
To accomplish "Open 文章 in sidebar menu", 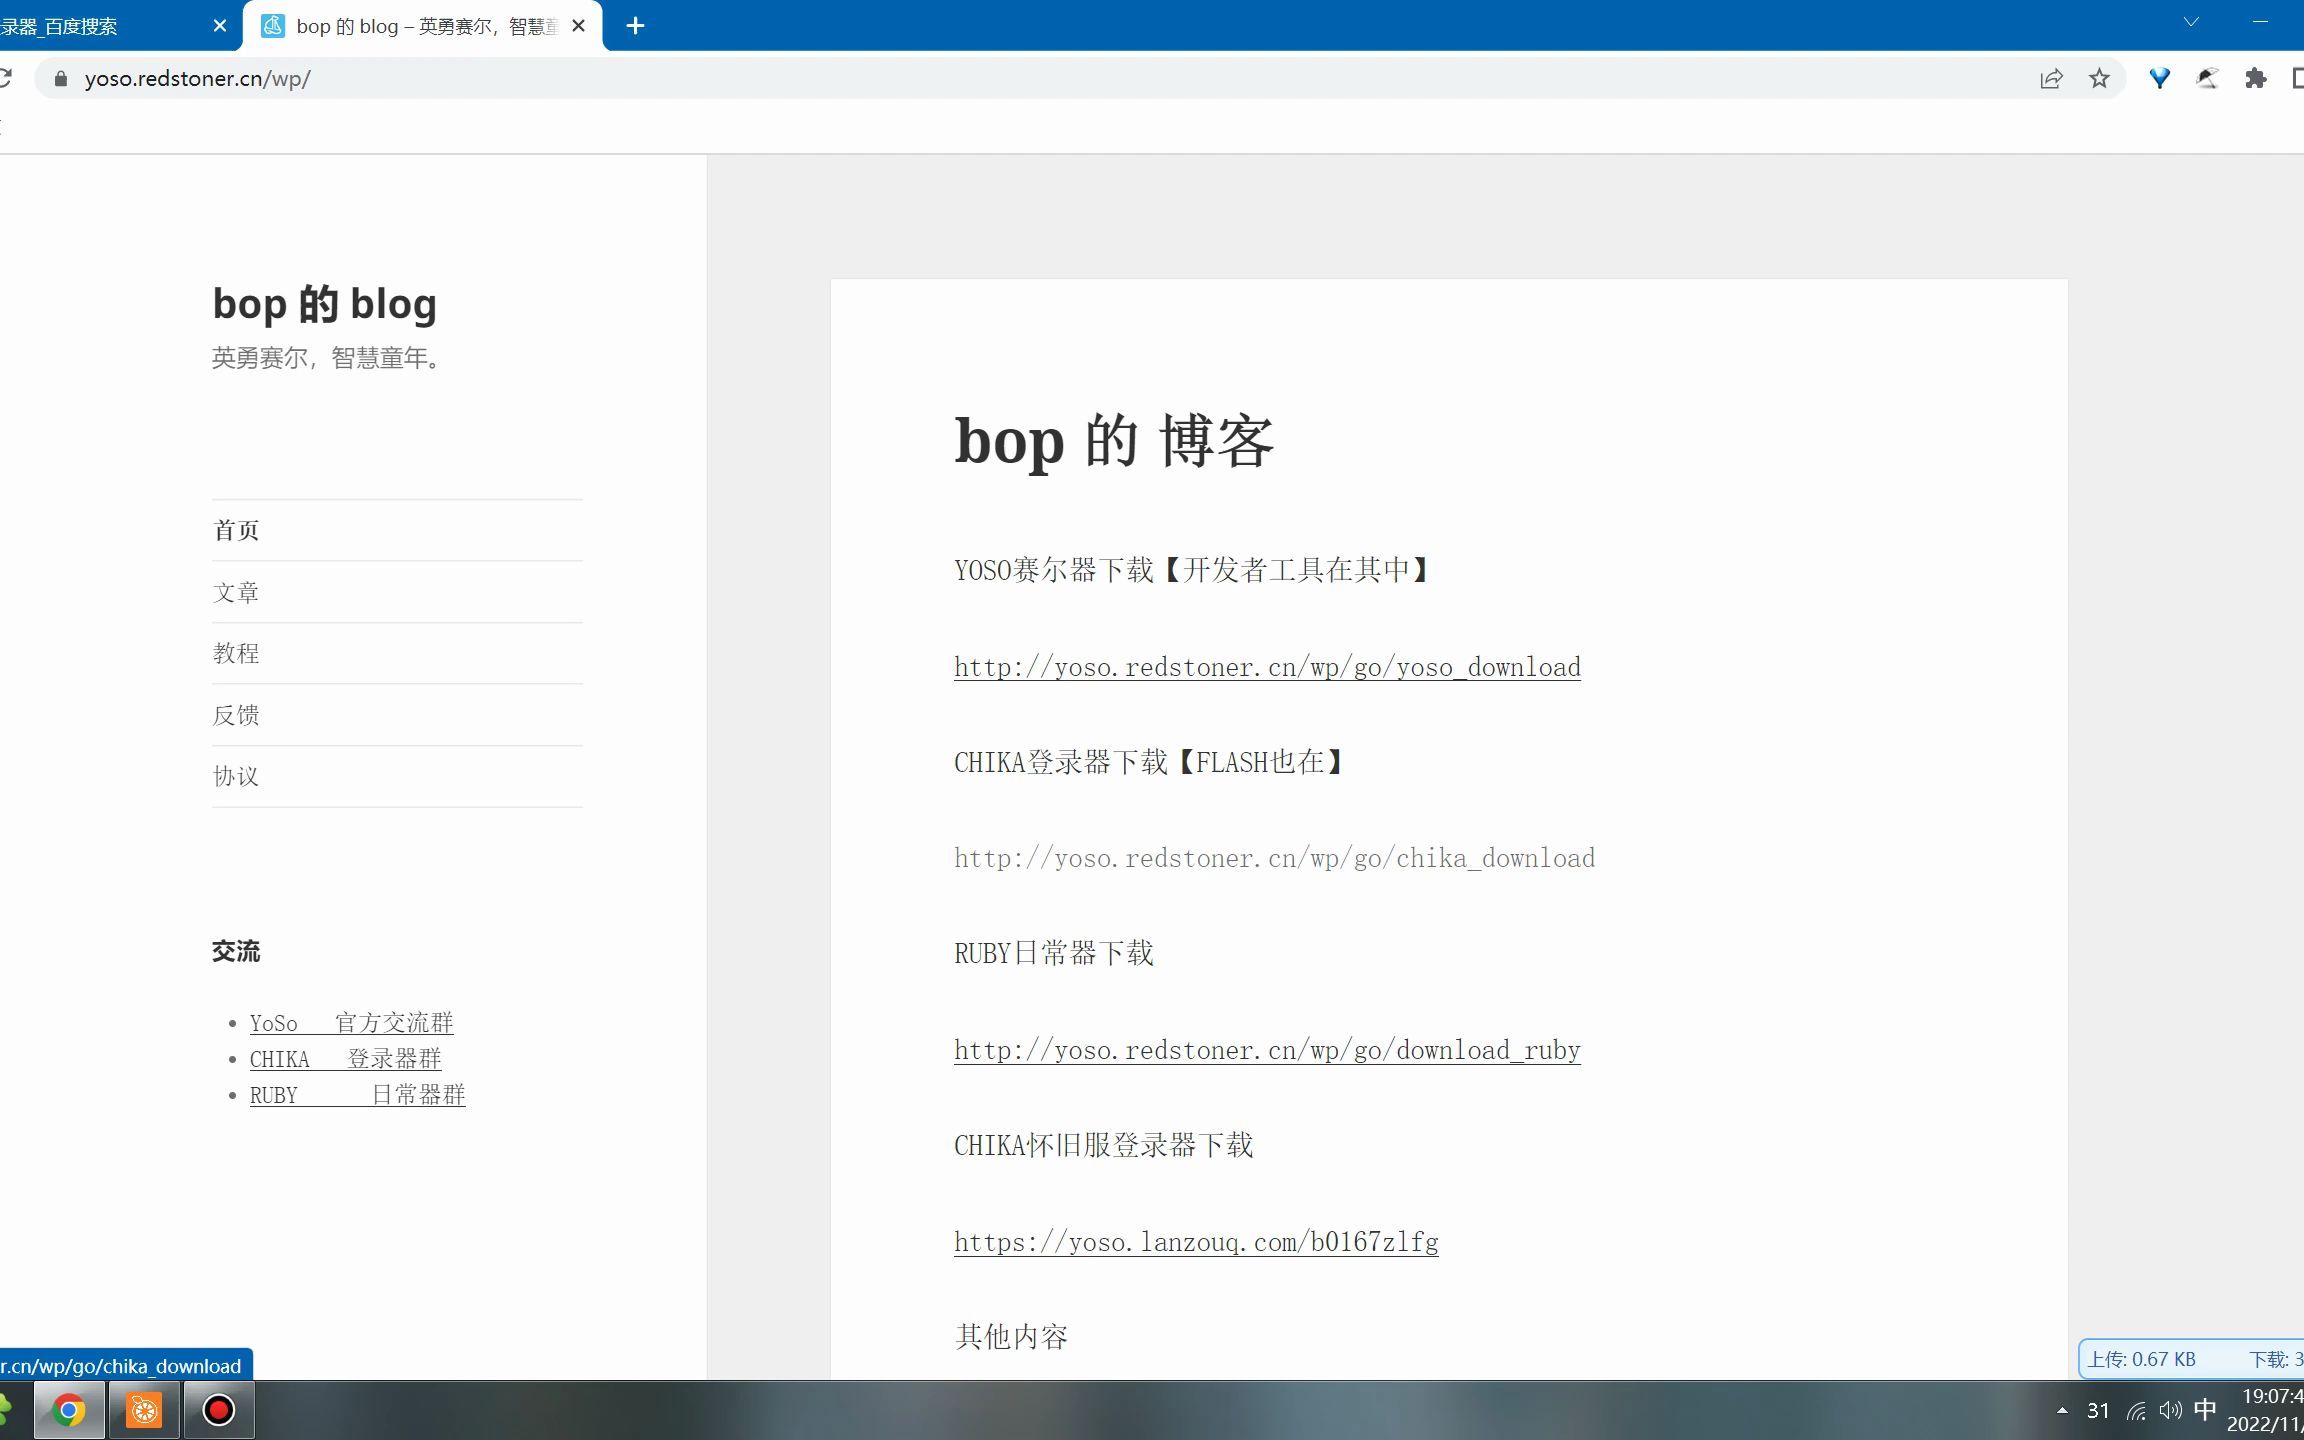I will coord(236,592).
